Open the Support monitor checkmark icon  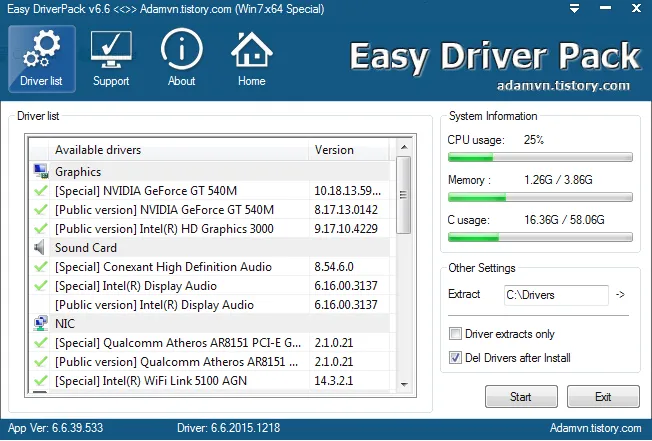[x=111, y=59]
